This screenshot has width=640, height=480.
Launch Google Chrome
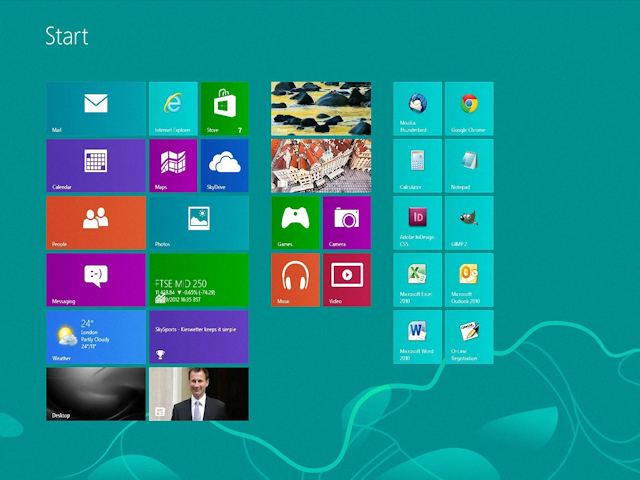tap(468, 109)
